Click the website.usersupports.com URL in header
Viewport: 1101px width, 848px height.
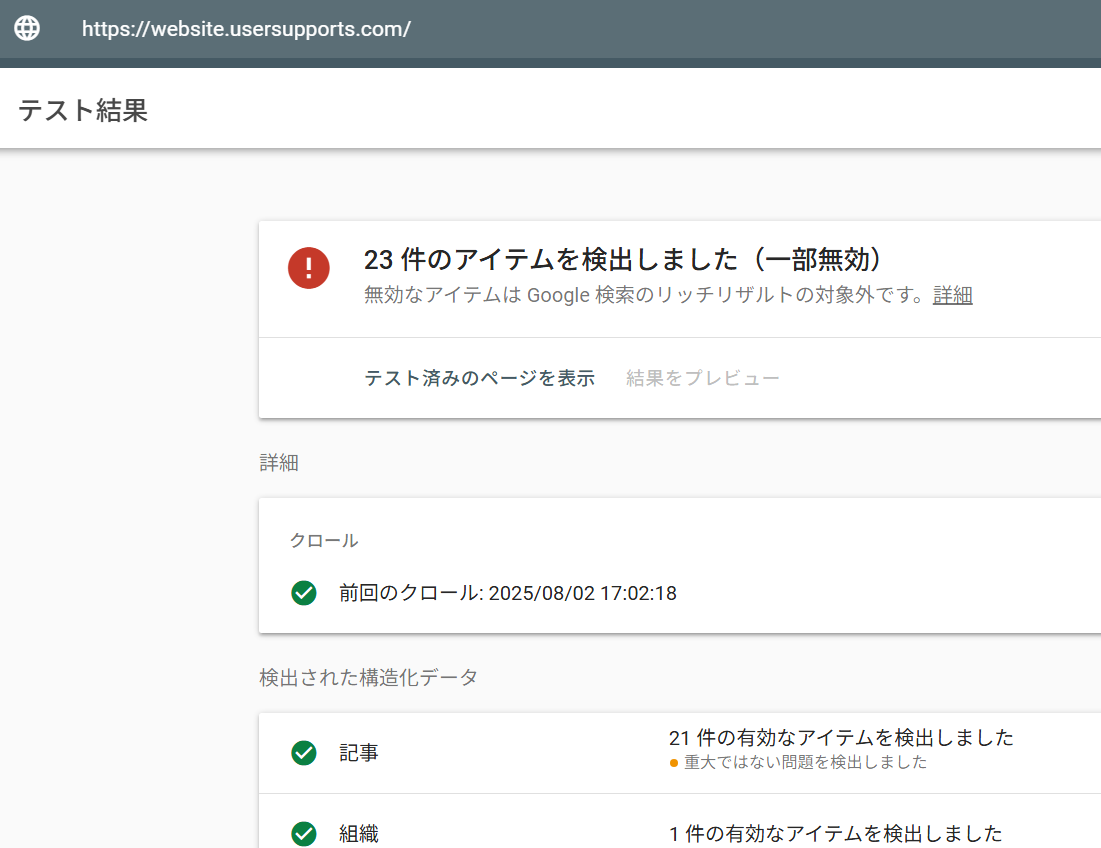(x=246, y=29)
